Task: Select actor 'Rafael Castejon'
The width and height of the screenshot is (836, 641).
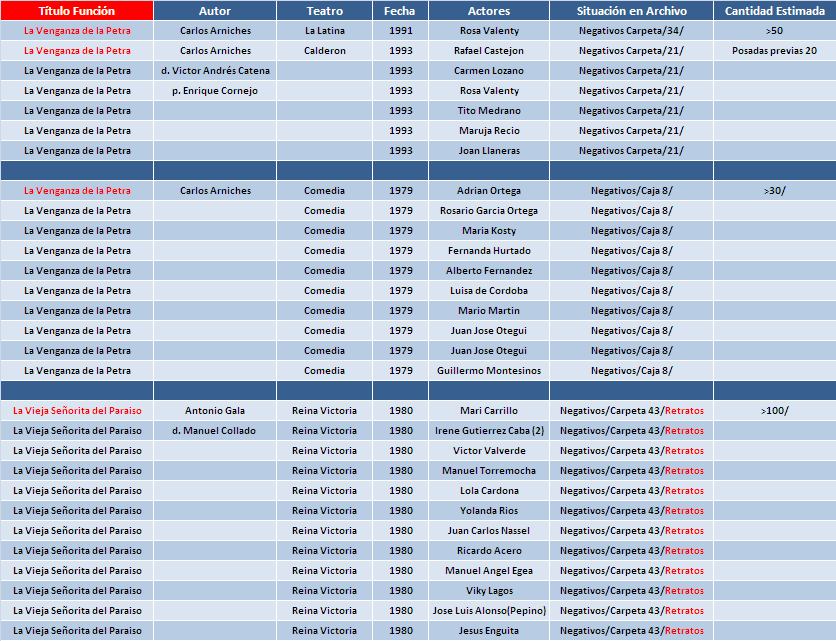Action: [x=489, y=51]
